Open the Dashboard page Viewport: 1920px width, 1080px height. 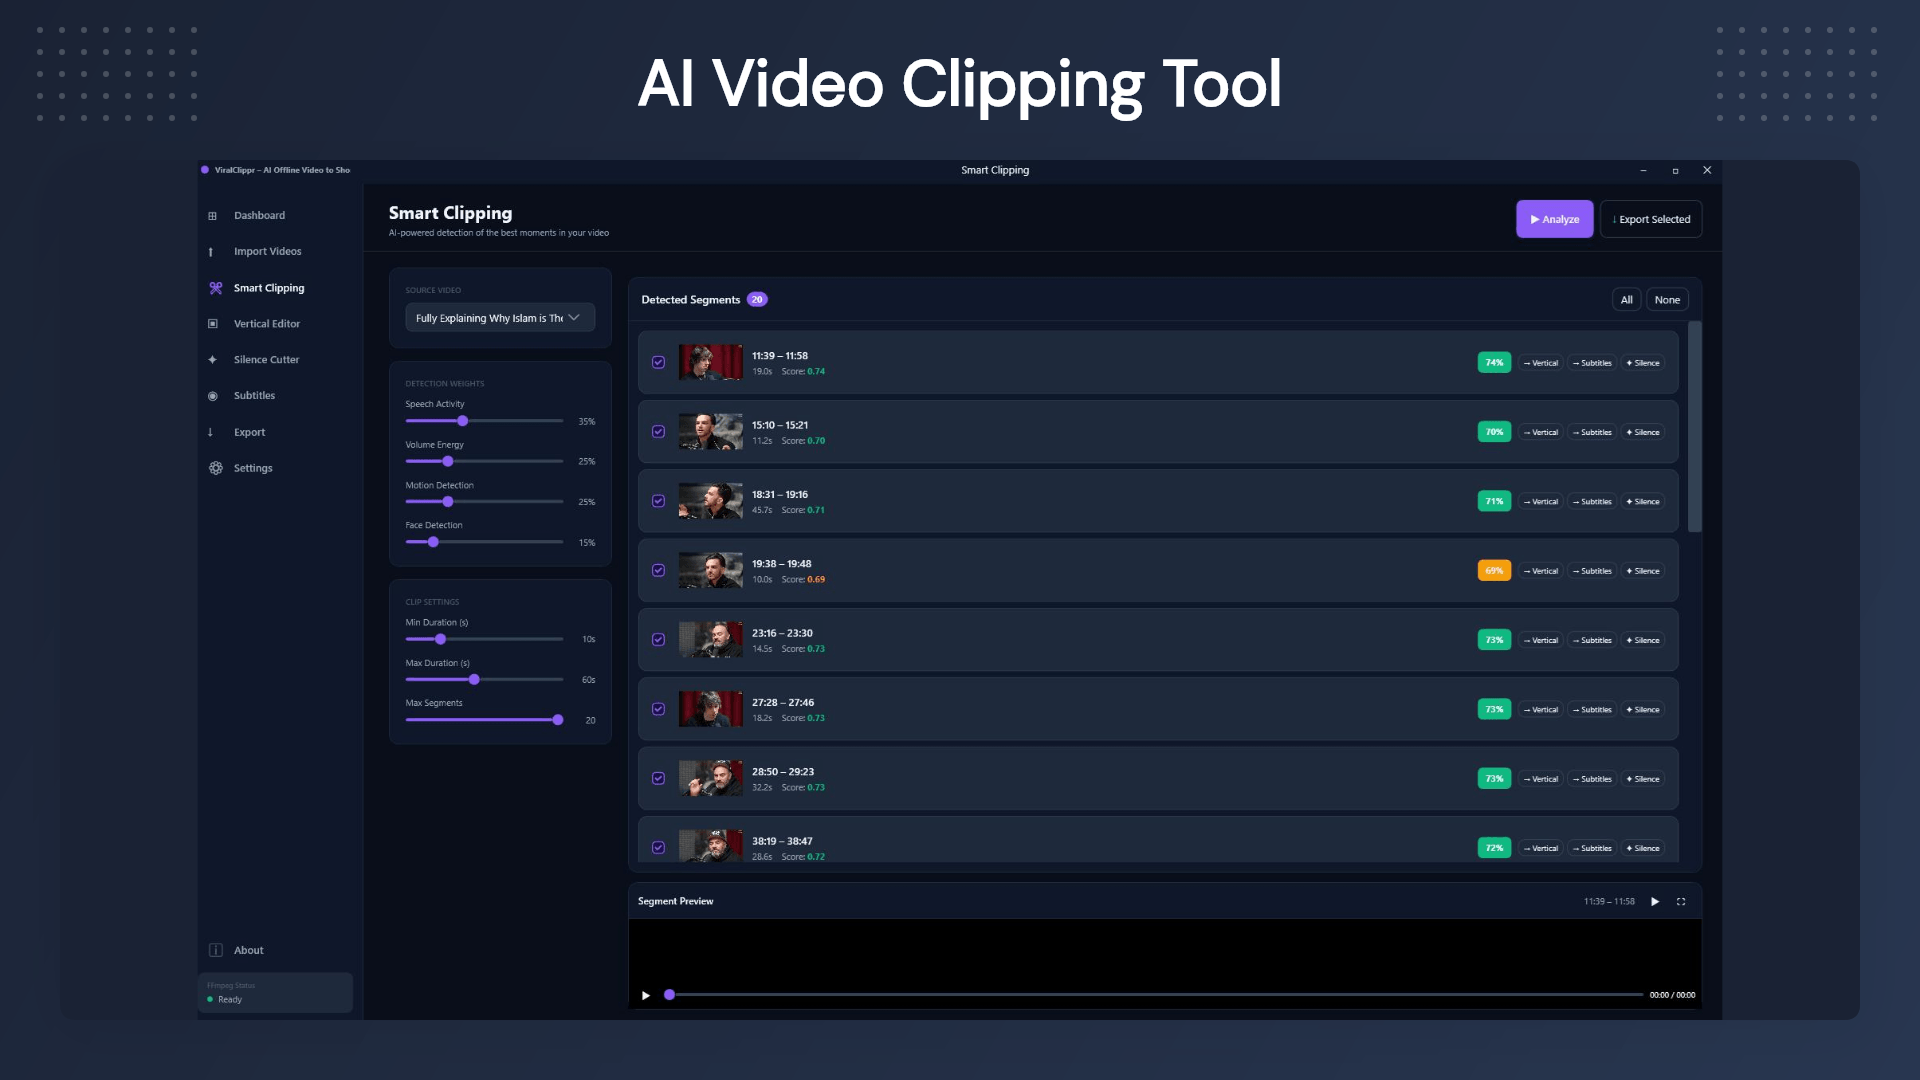pos(259,216)
